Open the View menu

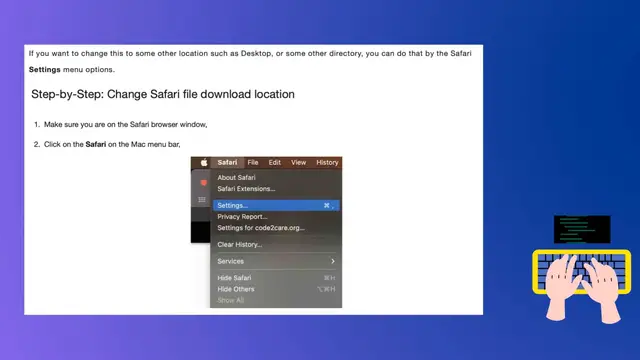coord(298,162)
